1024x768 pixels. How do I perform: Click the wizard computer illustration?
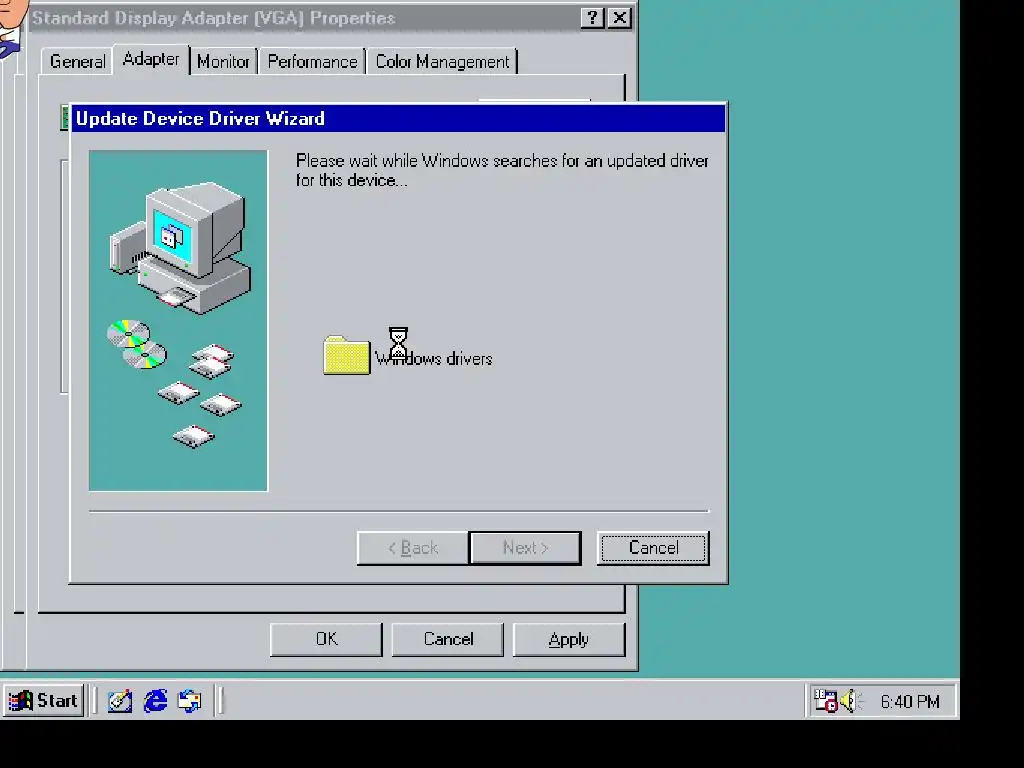coord(178,321)
